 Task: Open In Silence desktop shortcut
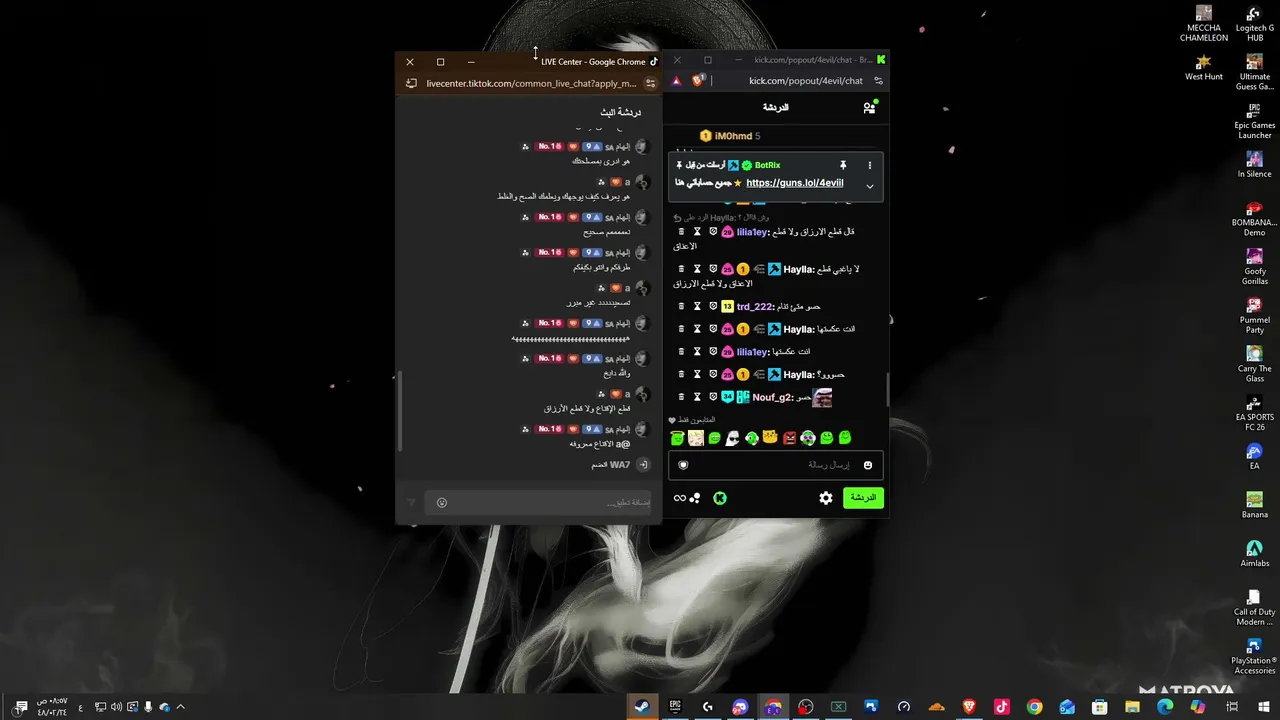pos(1255,164)
